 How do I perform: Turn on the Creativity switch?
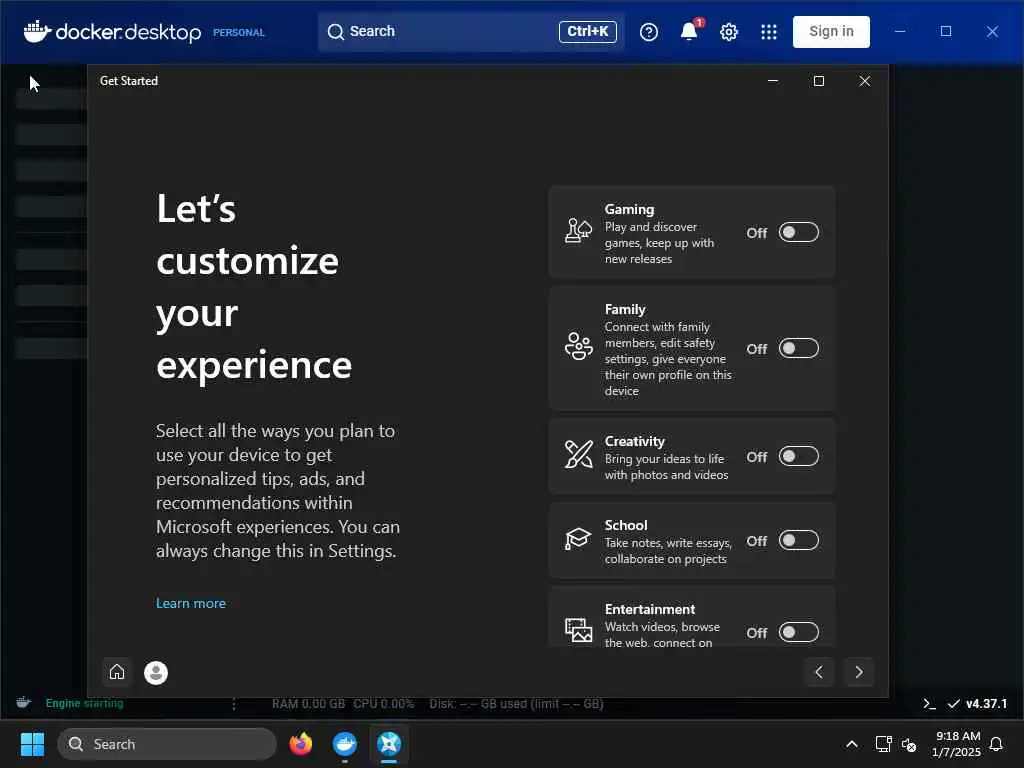click(x=798, y=456)
